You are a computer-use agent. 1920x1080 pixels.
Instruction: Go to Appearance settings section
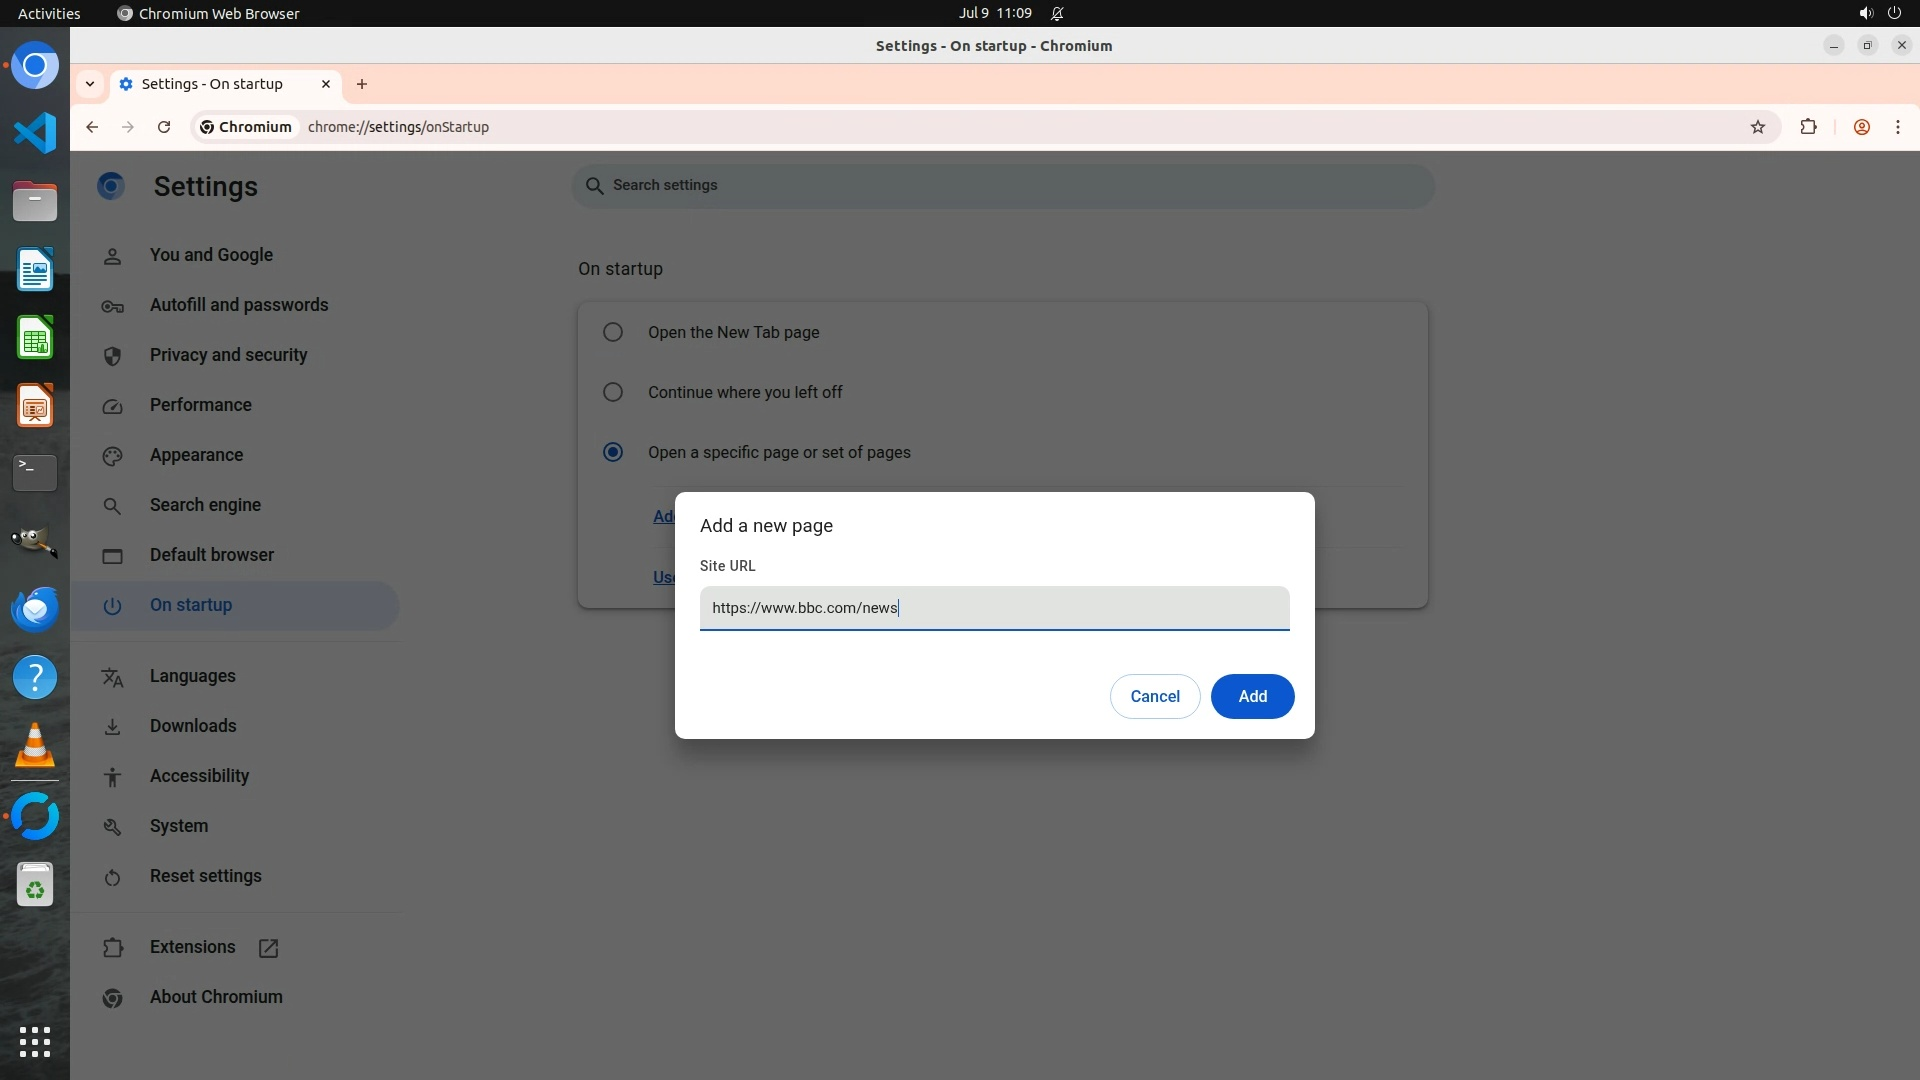(x=196, y=455)
